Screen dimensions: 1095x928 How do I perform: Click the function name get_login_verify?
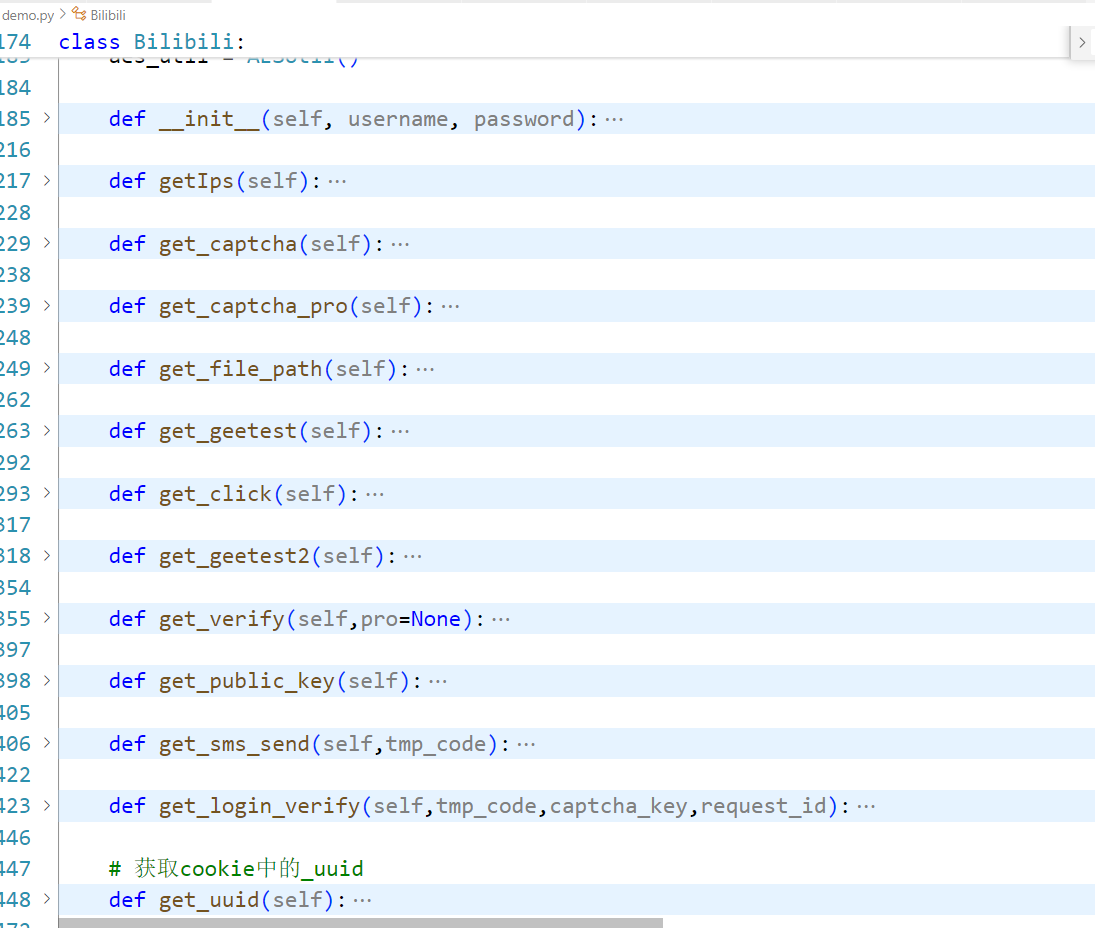pyautogui.click(x=259, y=807)
